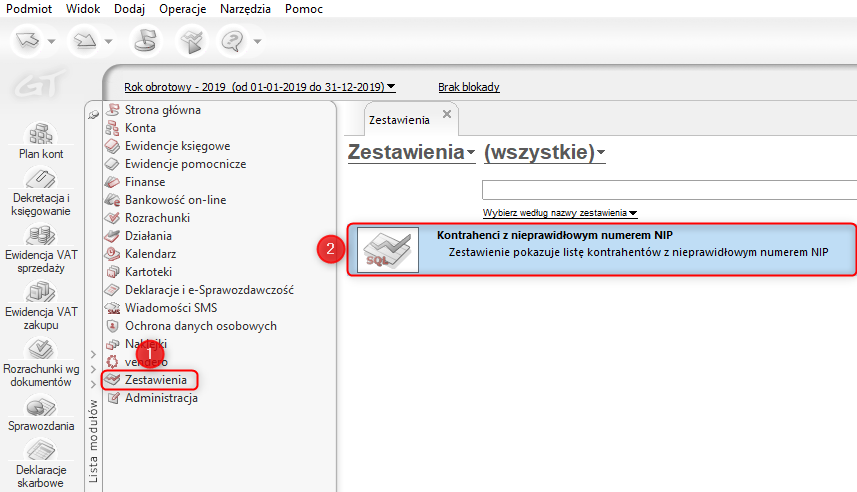This screenshot has height=492, width=857.
Task: Click the pin icon of module list
Action: [x=93, y=114]
